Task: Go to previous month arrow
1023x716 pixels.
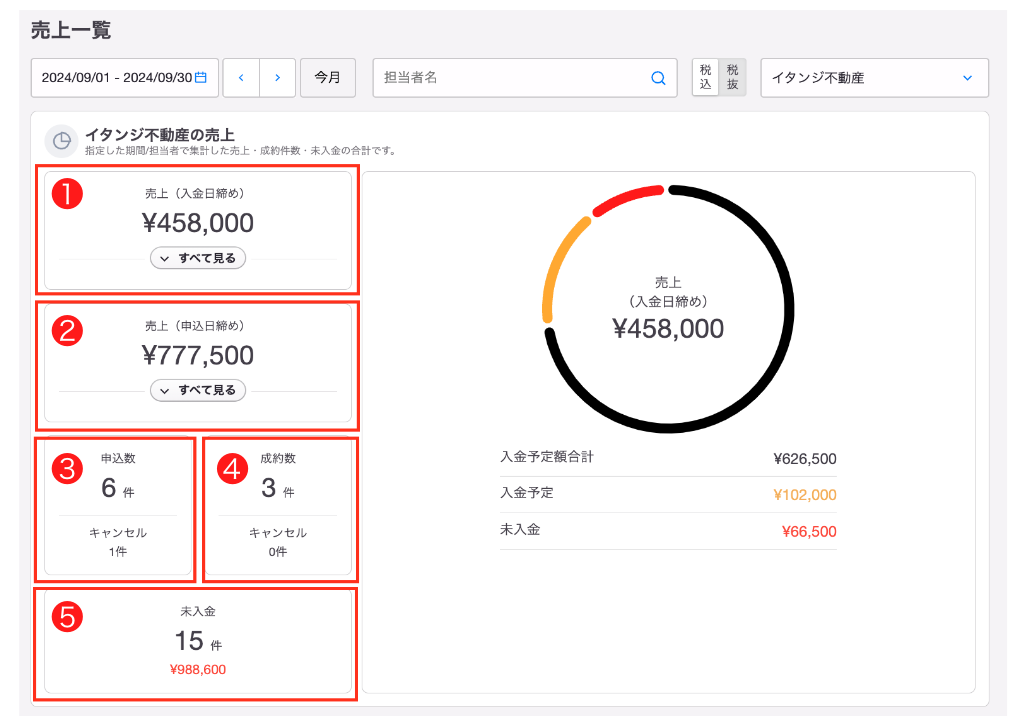Action: (241, 78)
